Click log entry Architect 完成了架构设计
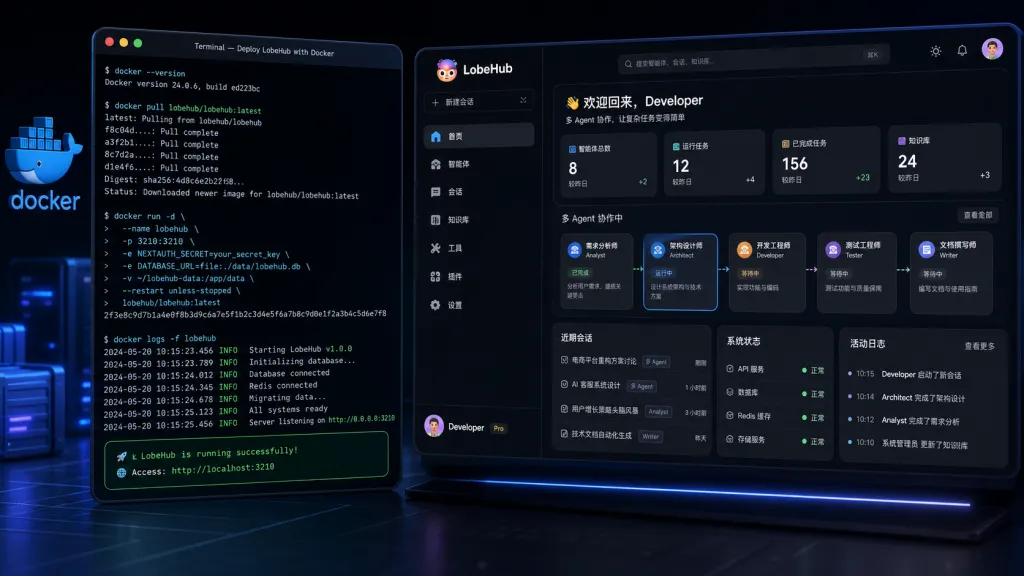Viewport: 1024px width, 576px height. coord(923,398)
